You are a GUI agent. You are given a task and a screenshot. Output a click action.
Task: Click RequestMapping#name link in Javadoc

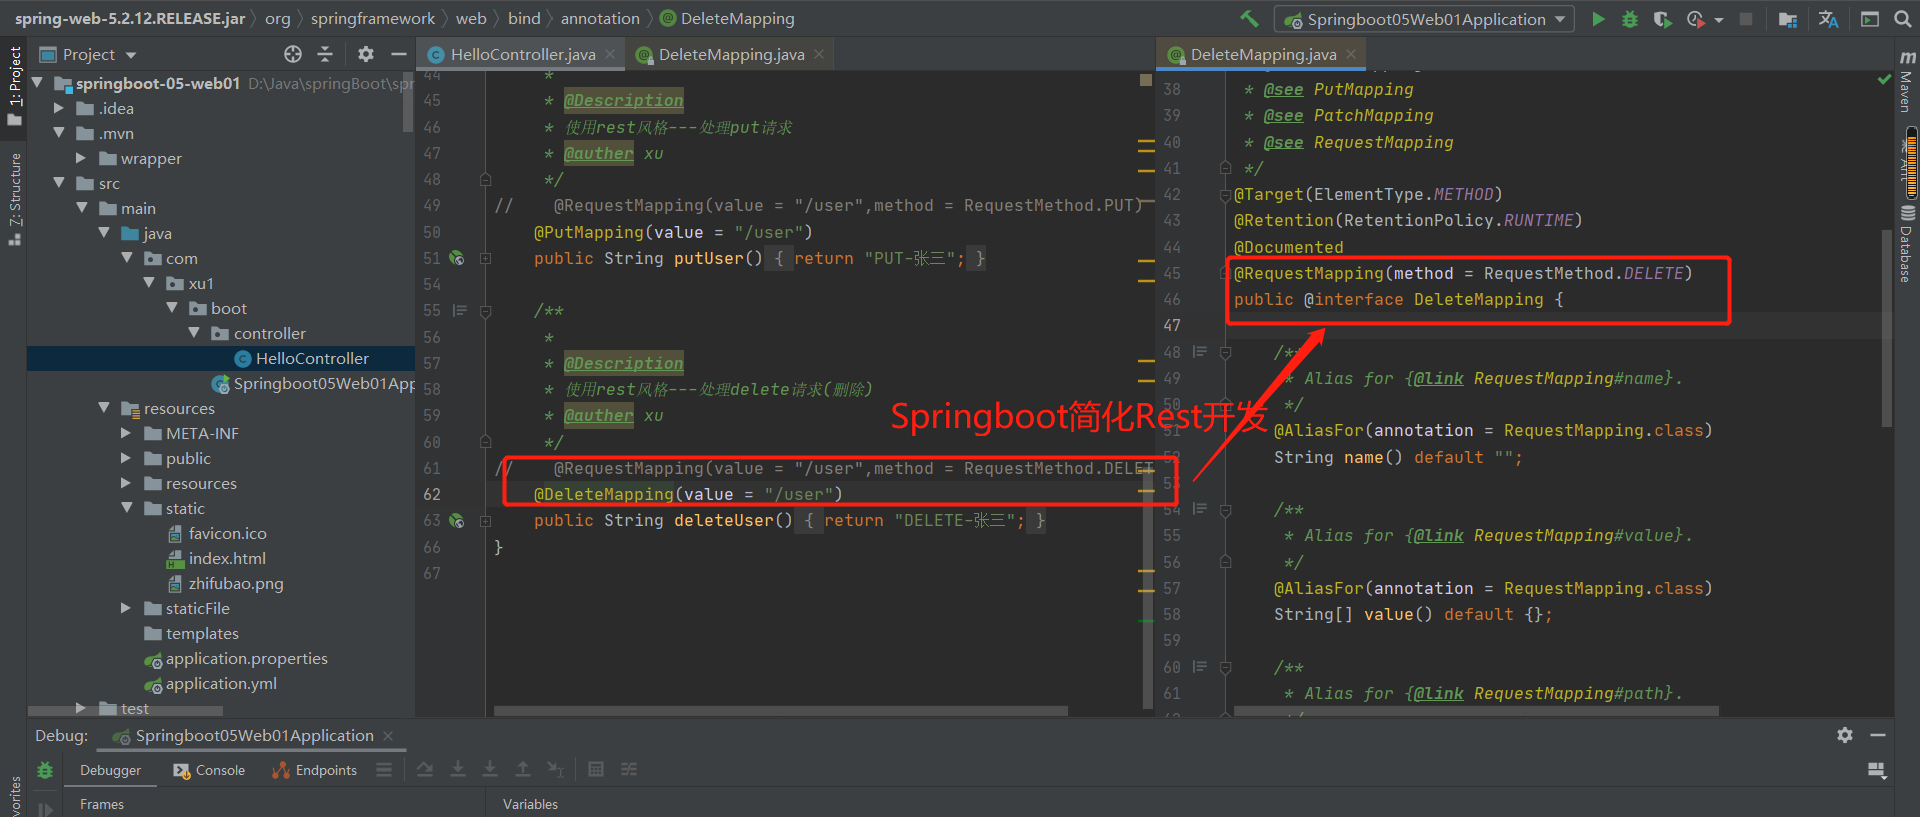tap(1572, 378)
